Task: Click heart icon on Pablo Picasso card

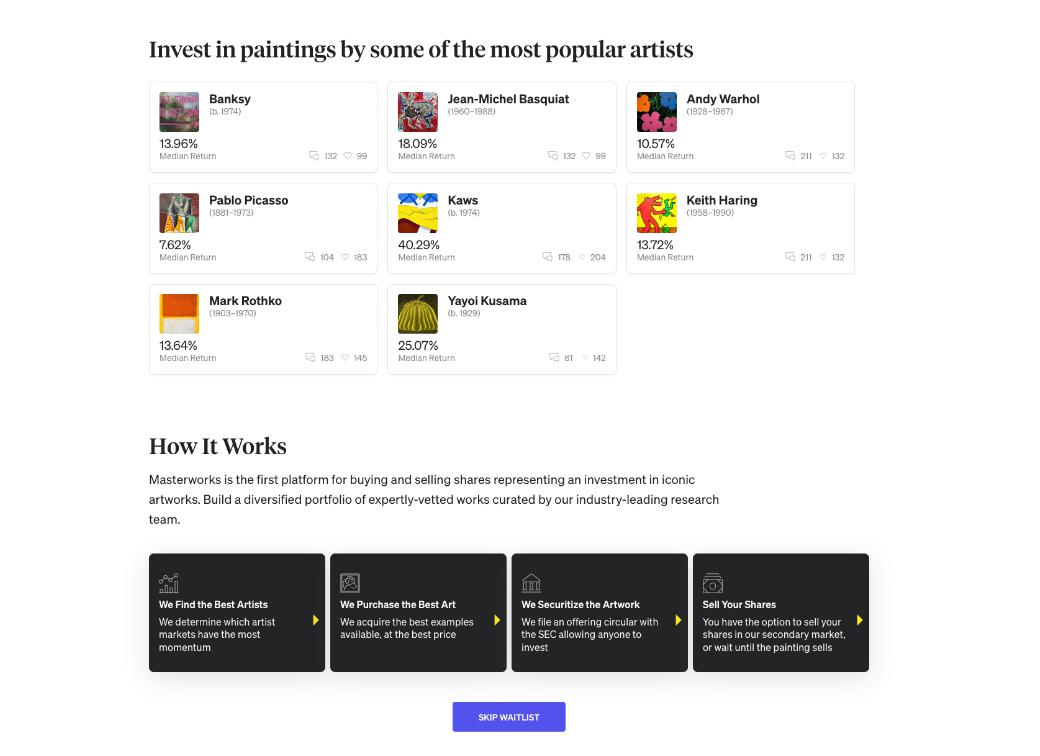Action: point(345,257)
